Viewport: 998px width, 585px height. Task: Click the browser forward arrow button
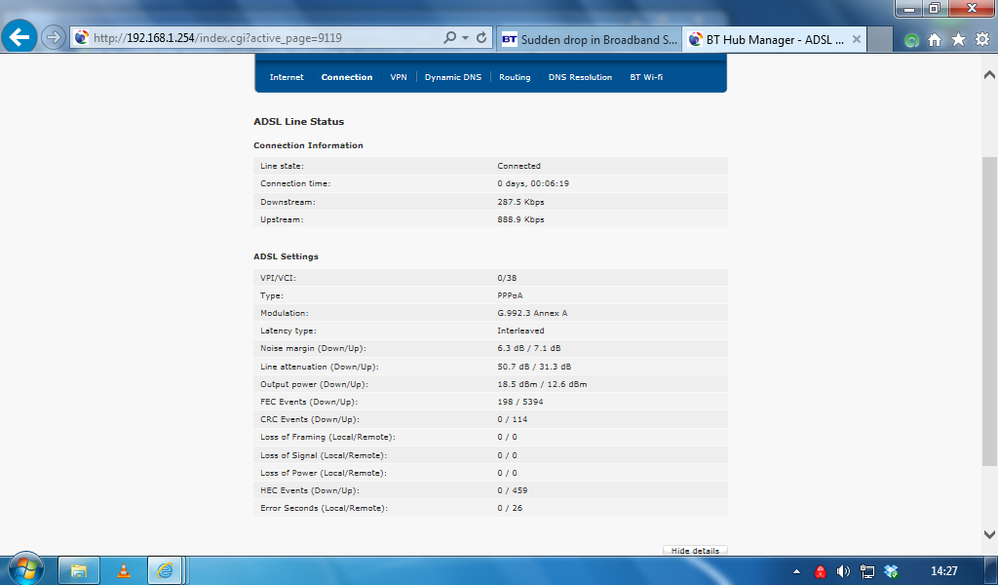pyautogui.click(x=53, y=38)
